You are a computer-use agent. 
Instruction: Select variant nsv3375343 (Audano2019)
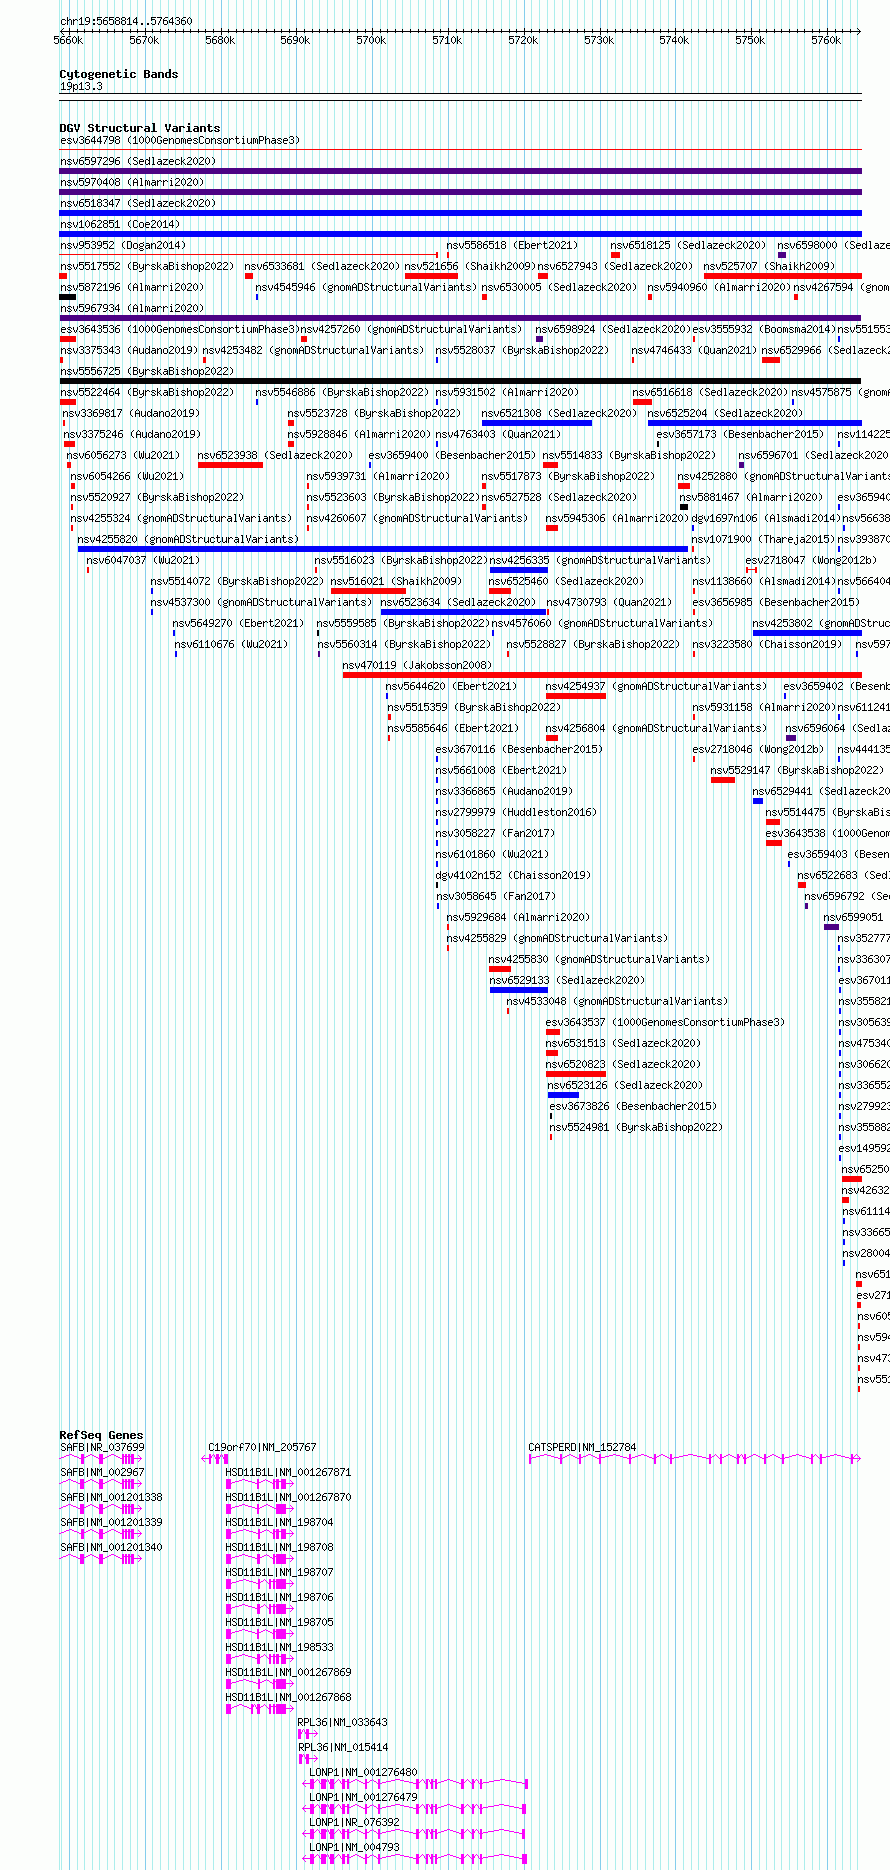pyautogui.click(x=129, y=350)
